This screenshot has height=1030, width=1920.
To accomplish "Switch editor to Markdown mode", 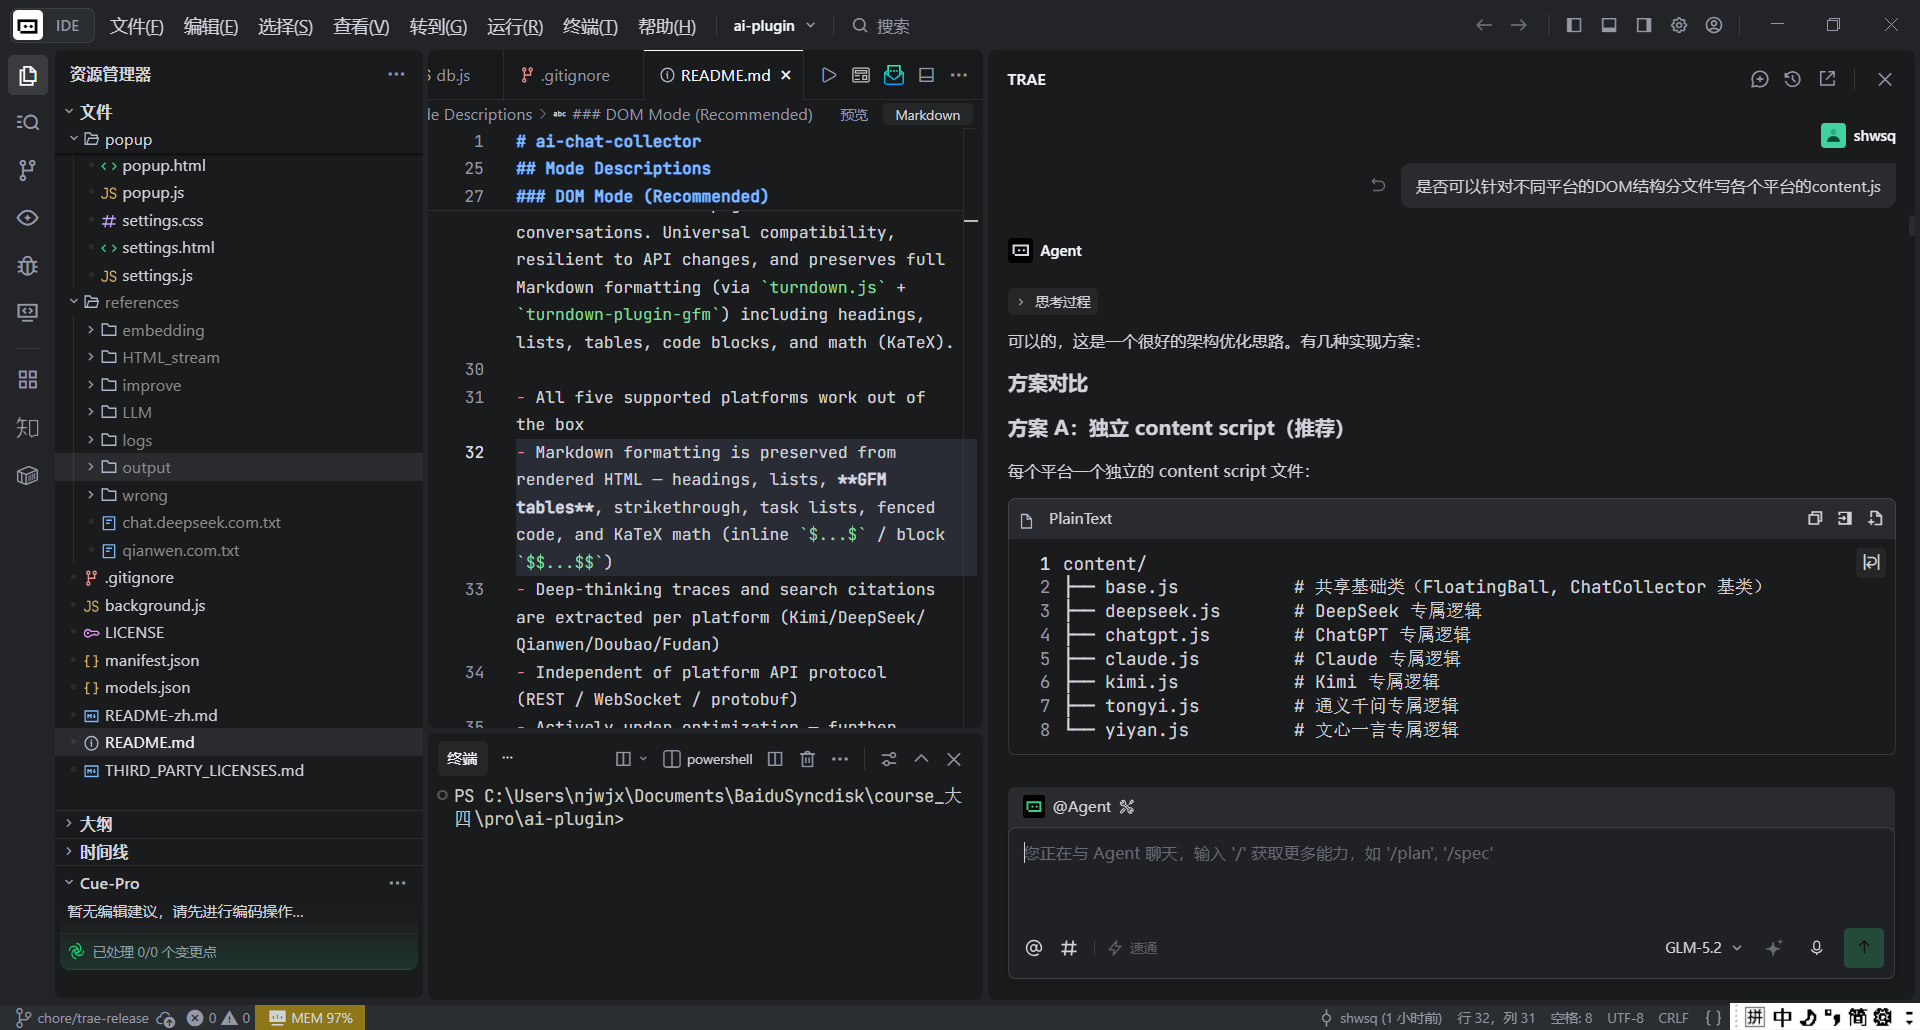I will (x=927, y=115).
